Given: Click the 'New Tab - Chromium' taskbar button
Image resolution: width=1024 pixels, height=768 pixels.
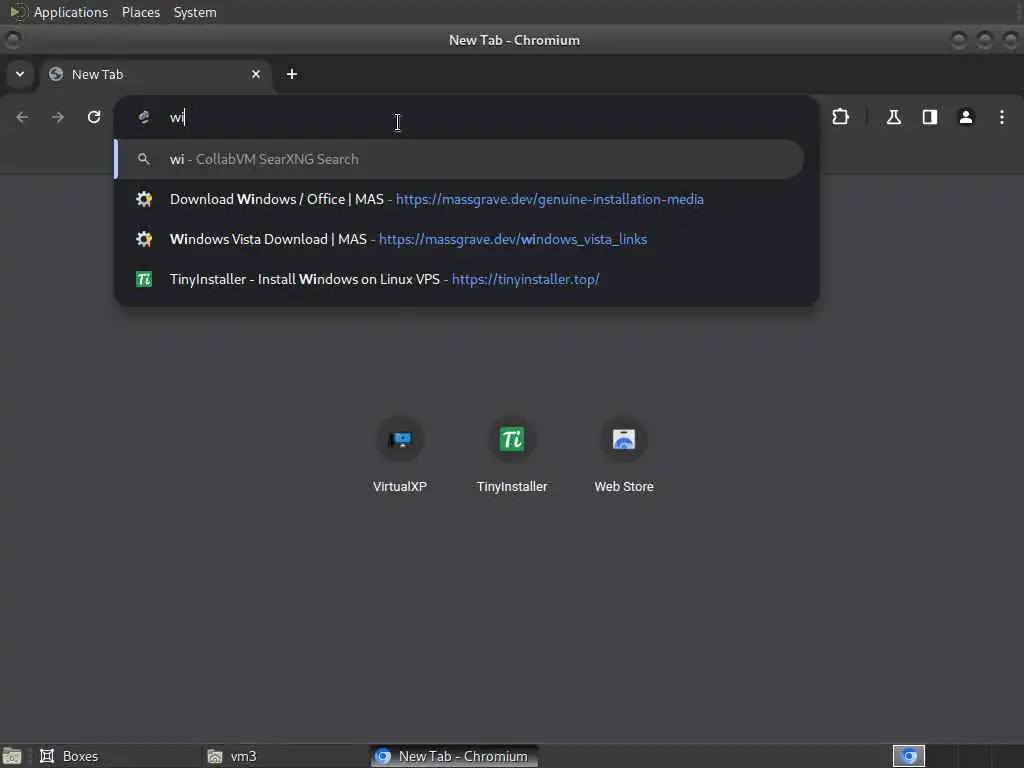Looking at the screenshot, I should click(455, 756).
